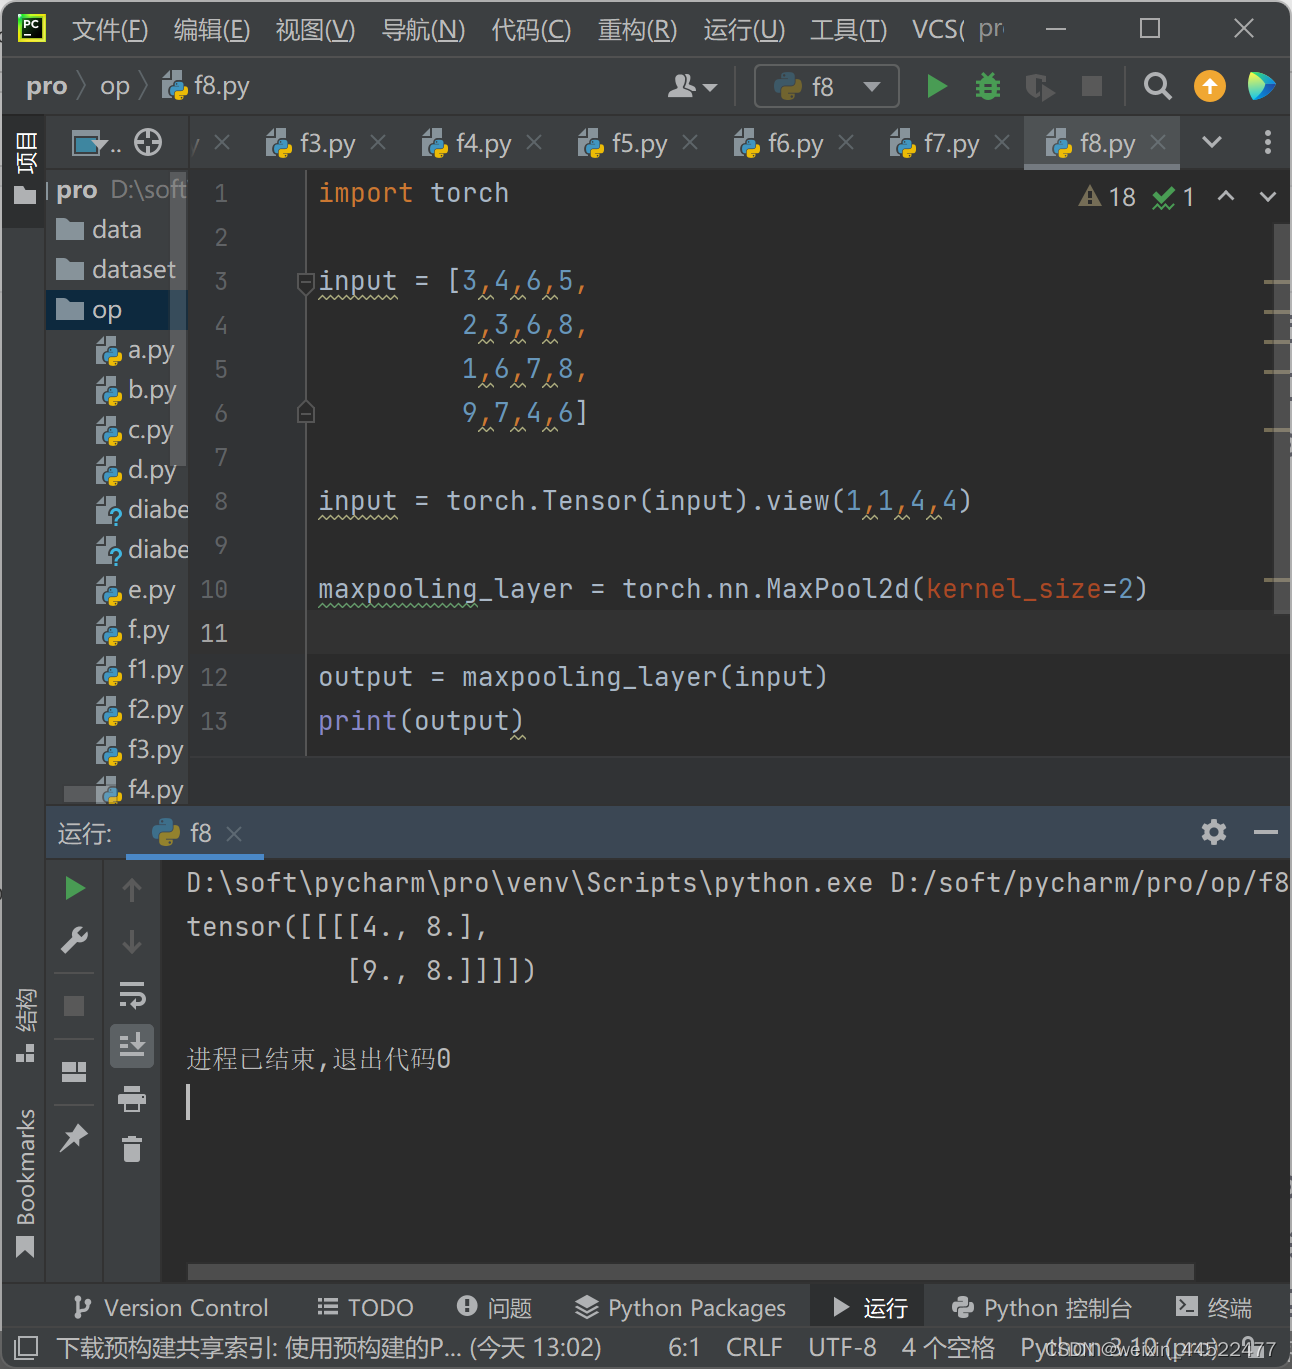This screenshot has width=1292, height=1369.
Task: Click the pro breadcrumb in navigation bar
Action: (x=46, y=87)
